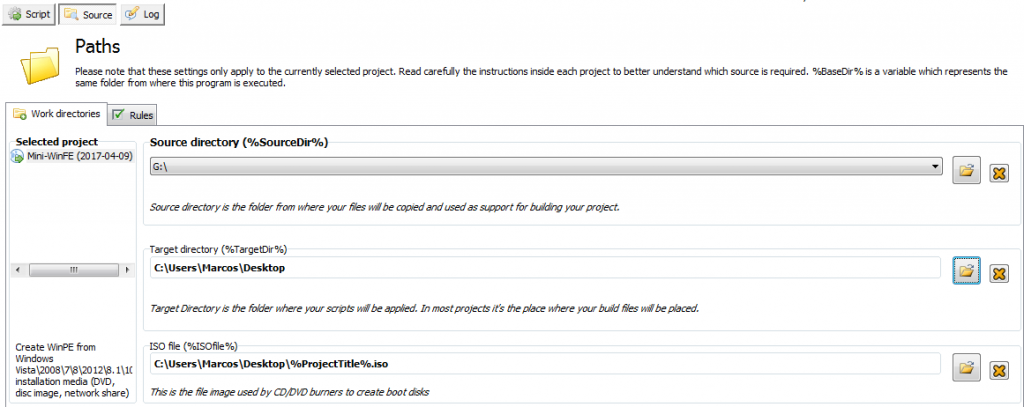Image resolution: width=1024 pixels, height=407 pixels.
Task: Open the Source directory dropdown arrow
Action: point(933,167)
